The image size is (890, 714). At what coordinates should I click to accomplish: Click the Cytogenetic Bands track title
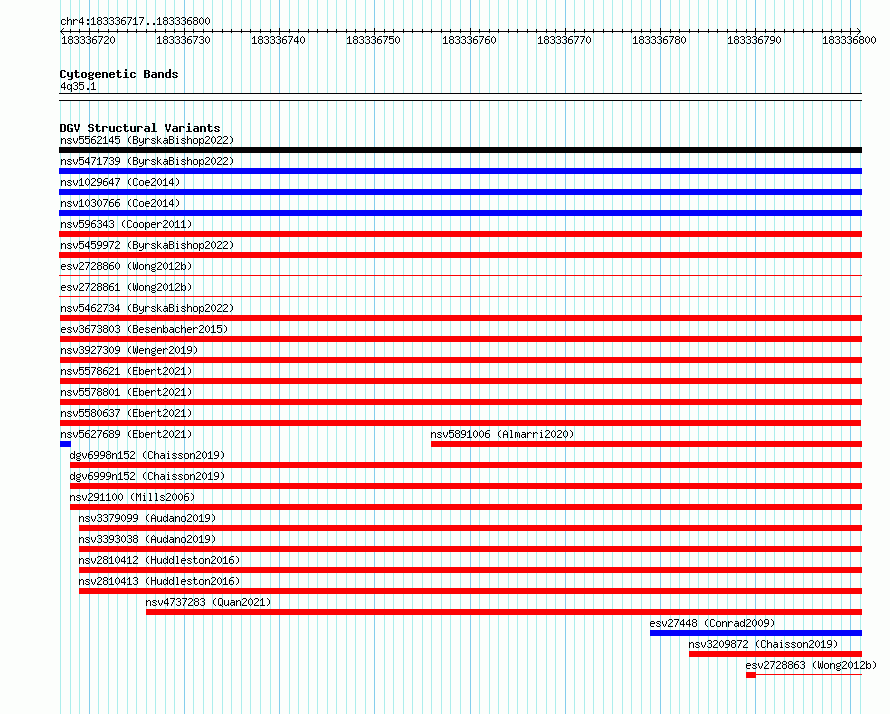click(x=119, y=74)
